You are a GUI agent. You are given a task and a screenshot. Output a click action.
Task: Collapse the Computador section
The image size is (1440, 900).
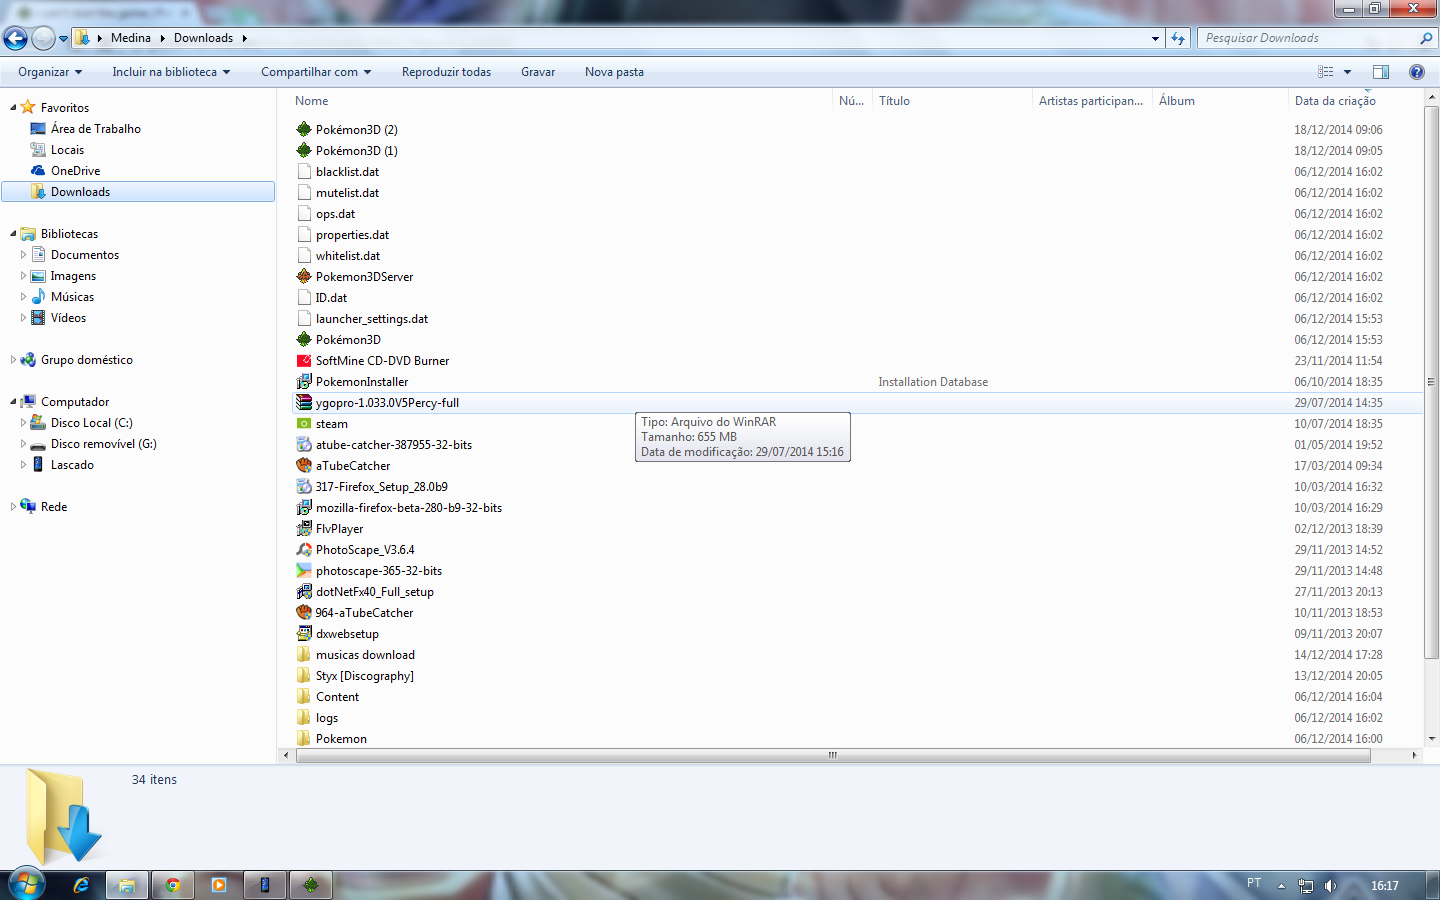[13, 402]
